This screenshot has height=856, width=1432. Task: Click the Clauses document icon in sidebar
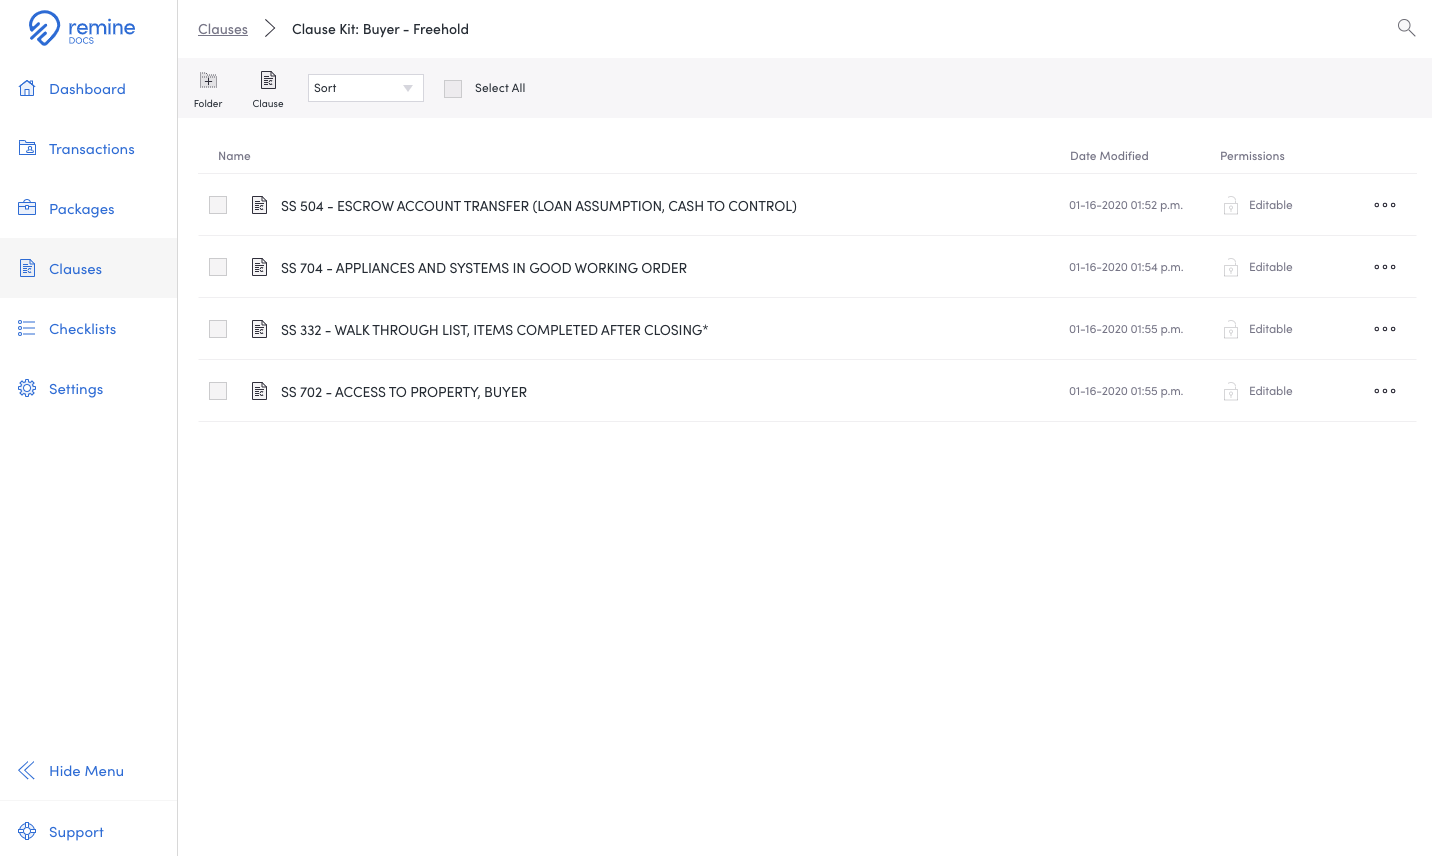(x=27, y=268)
